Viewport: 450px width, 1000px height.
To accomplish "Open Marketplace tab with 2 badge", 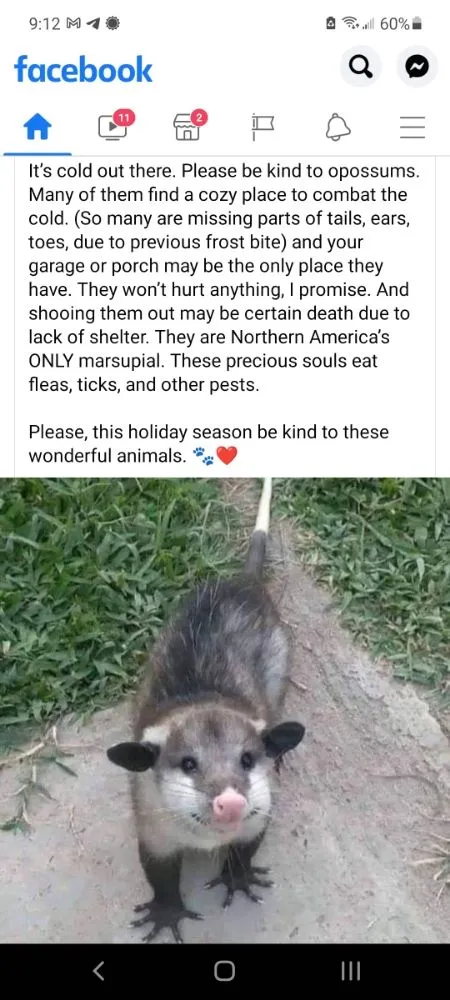I will (x=189, y=126).
